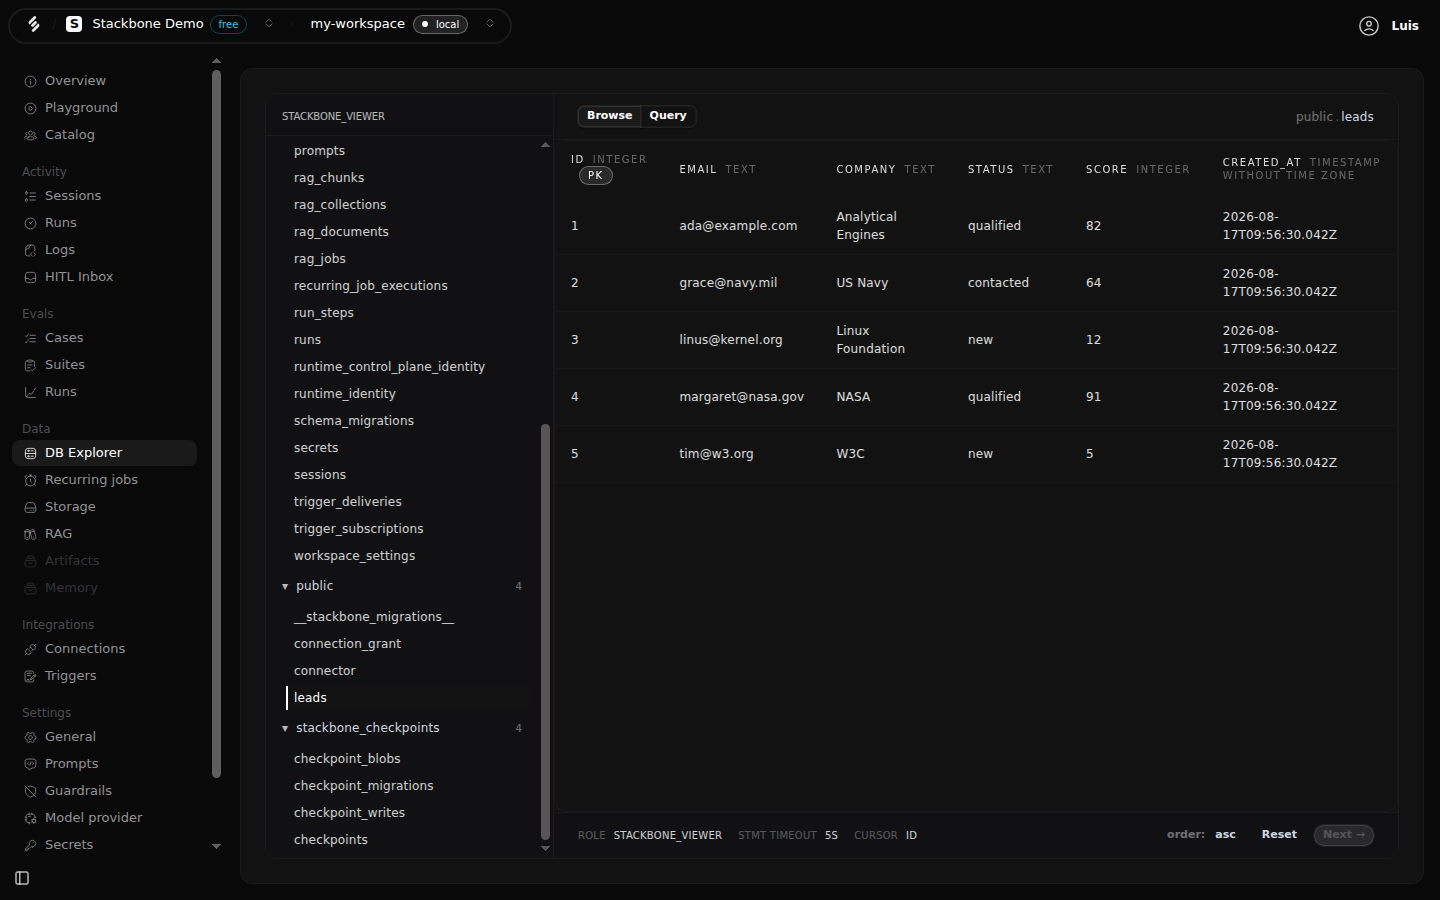Viewport: 1440px width, 900px height.
Task: Click the Logs sidebar icon
Action: [x=30, y=250]
